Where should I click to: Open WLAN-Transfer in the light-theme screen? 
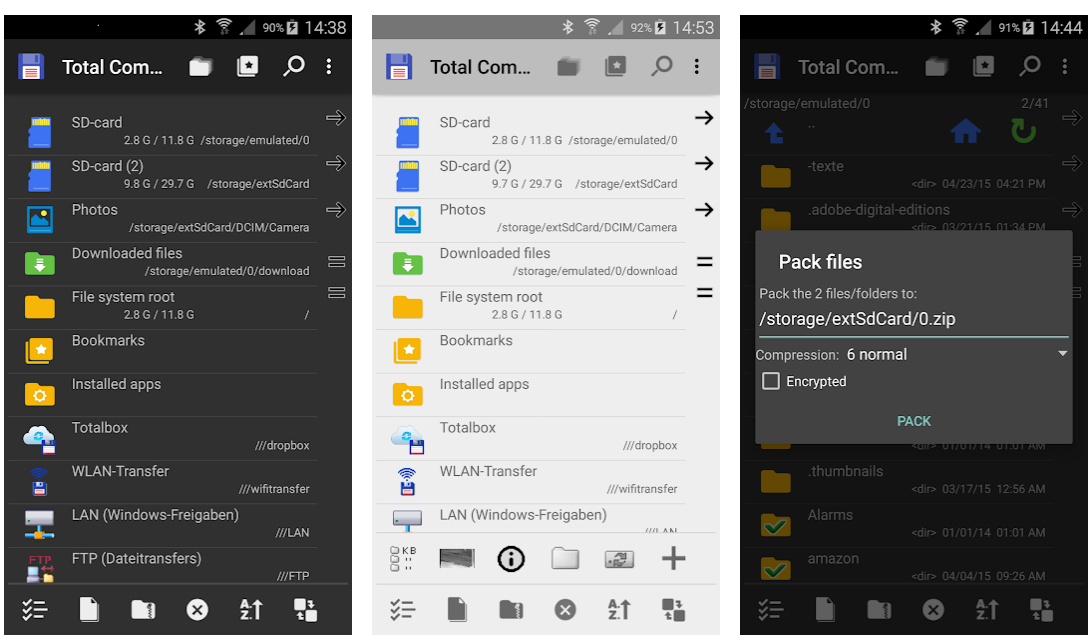pyautogui.click(x=530, y=482)
